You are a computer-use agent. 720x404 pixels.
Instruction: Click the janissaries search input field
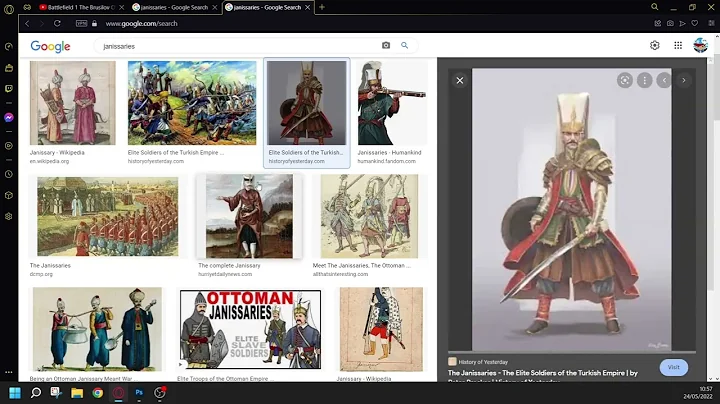pyautogui.click(x=239, y=46)
